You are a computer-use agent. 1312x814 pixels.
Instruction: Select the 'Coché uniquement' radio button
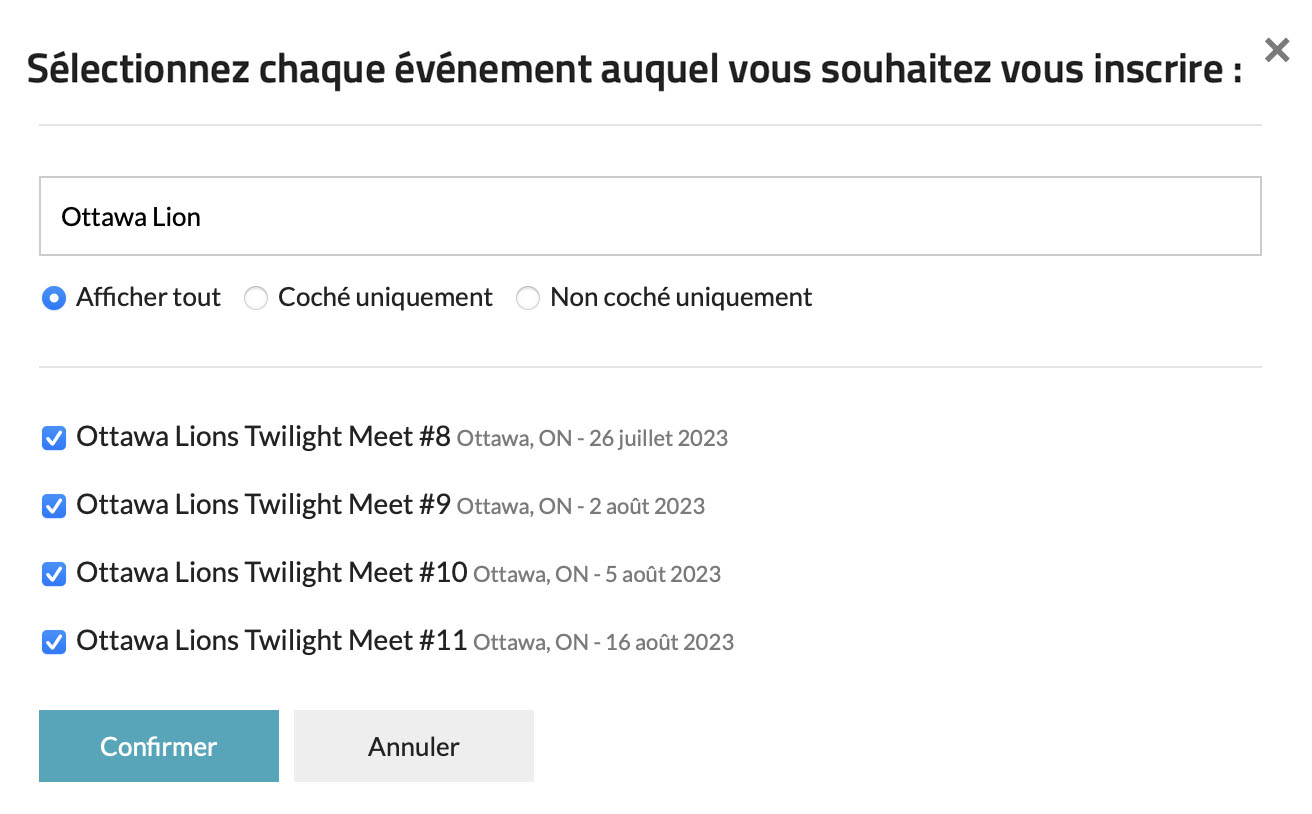tap(256, 298)
